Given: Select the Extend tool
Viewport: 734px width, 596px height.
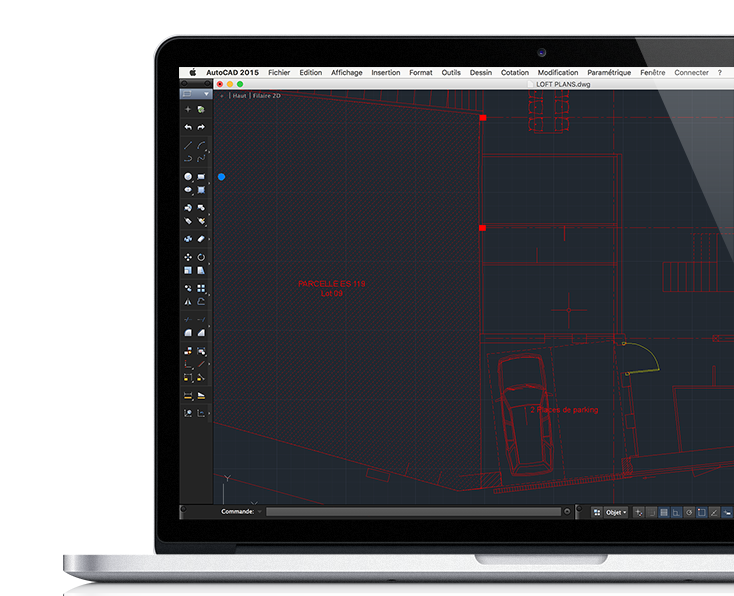Looking at the screenshot, I should coord(201,320).
